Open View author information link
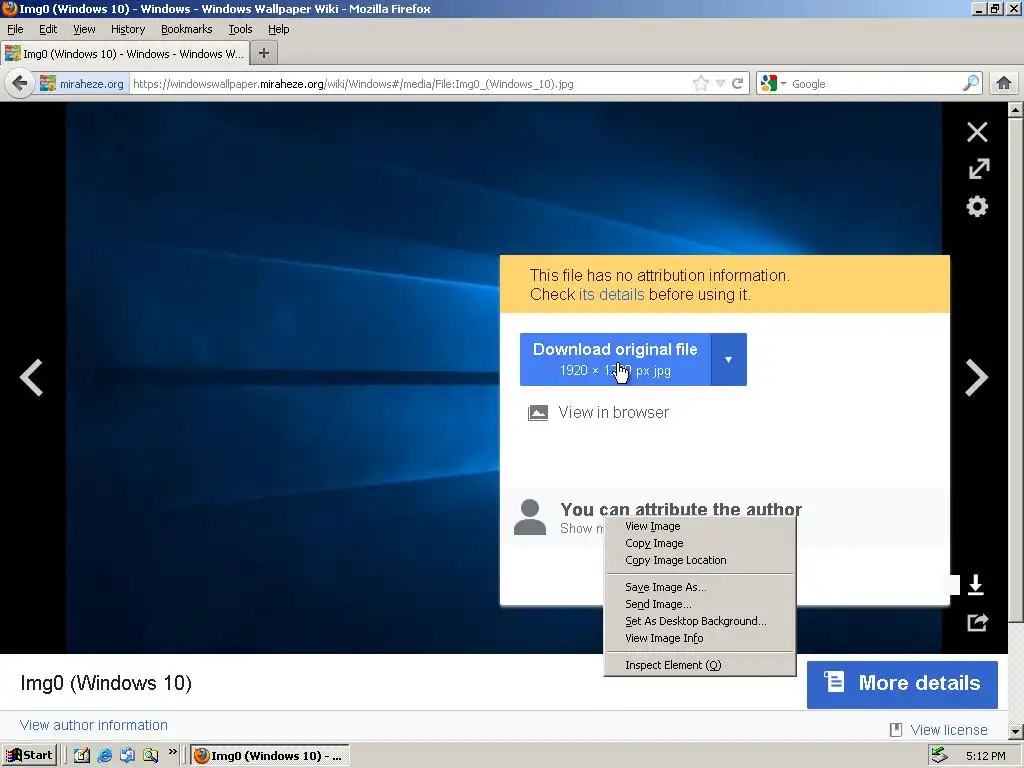 [x=93, y=725]
